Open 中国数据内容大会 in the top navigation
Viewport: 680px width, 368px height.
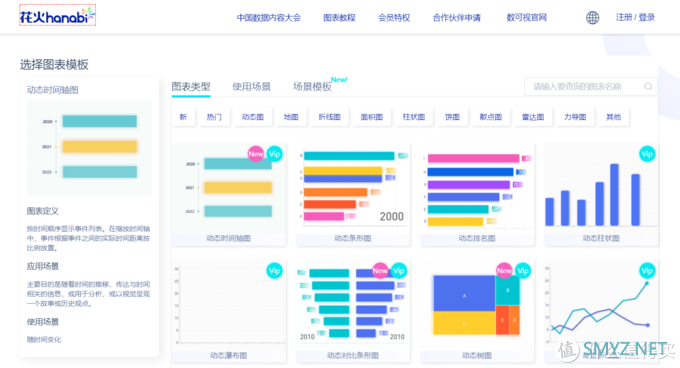coord(268,18)
